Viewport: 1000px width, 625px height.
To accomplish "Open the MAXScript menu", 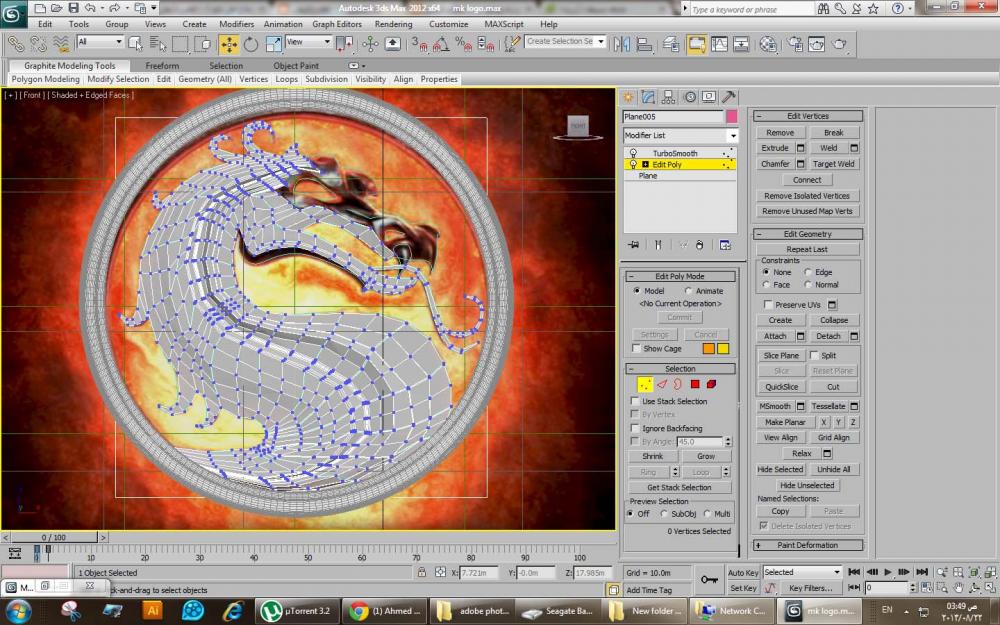I will coord(504,24).
